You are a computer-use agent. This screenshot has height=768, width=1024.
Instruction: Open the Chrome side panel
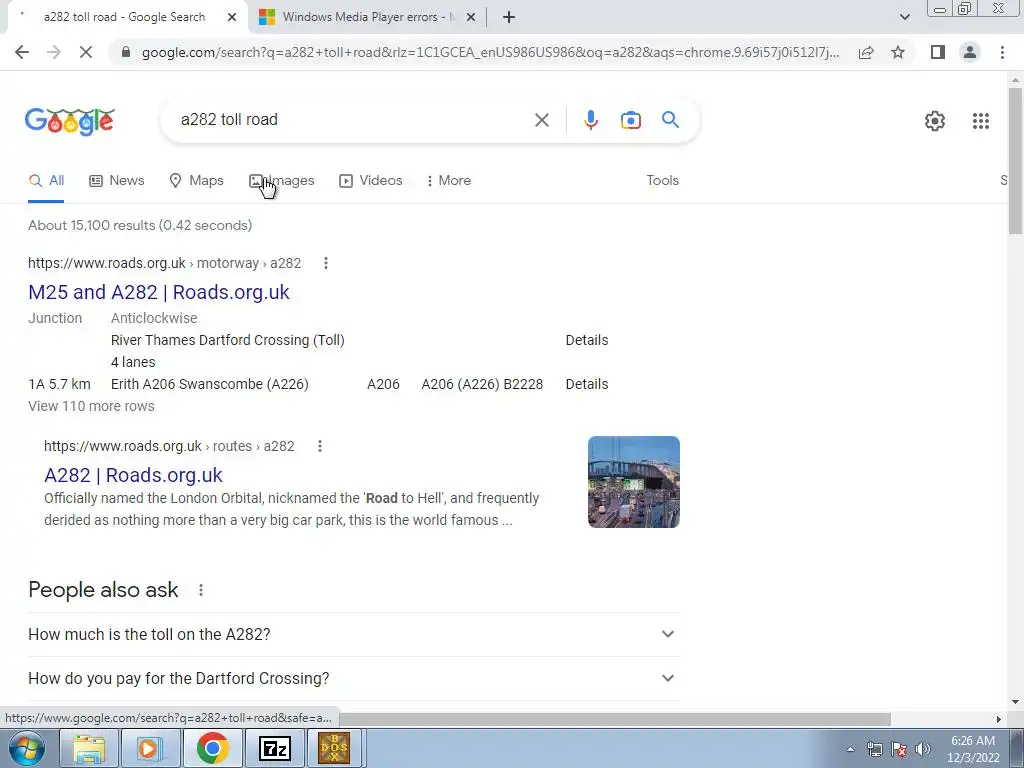pyautogui.click(x=938, y=52)
